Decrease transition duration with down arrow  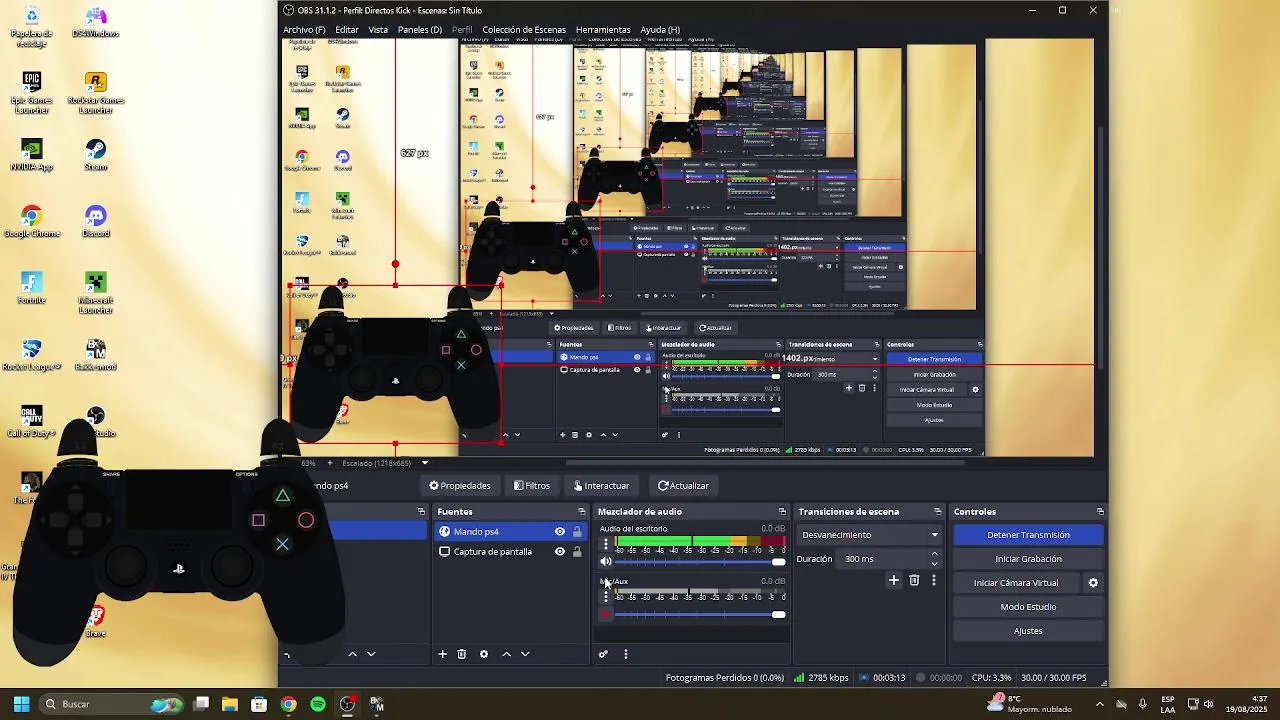[x=935, y=563]
